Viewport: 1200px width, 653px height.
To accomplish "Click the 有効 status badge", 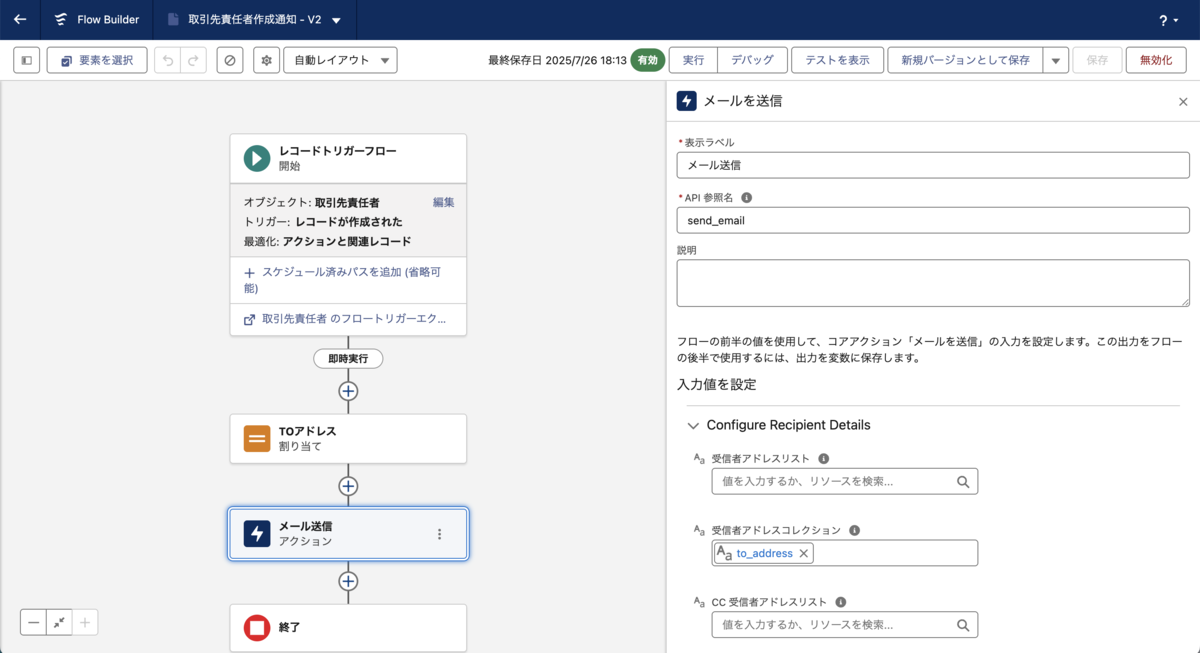I will (x=648, y=60).
